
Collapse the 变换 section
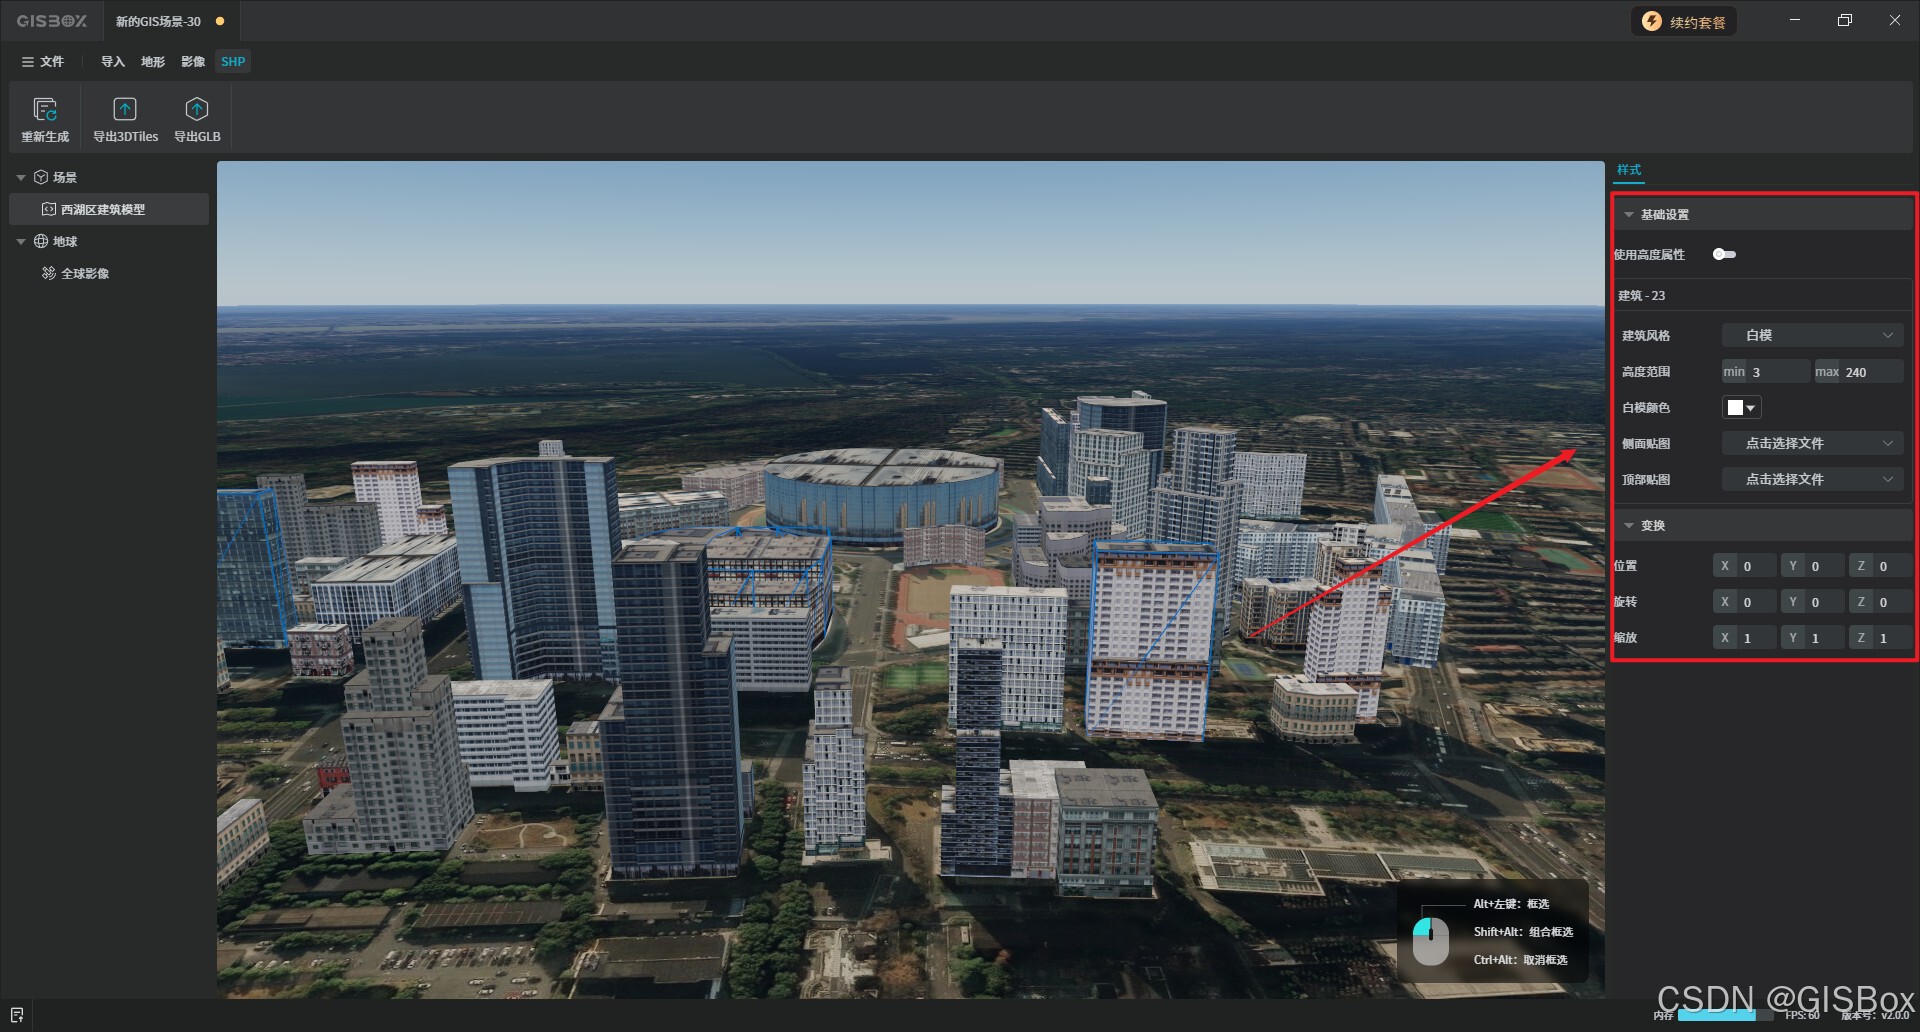point(1628,525)
